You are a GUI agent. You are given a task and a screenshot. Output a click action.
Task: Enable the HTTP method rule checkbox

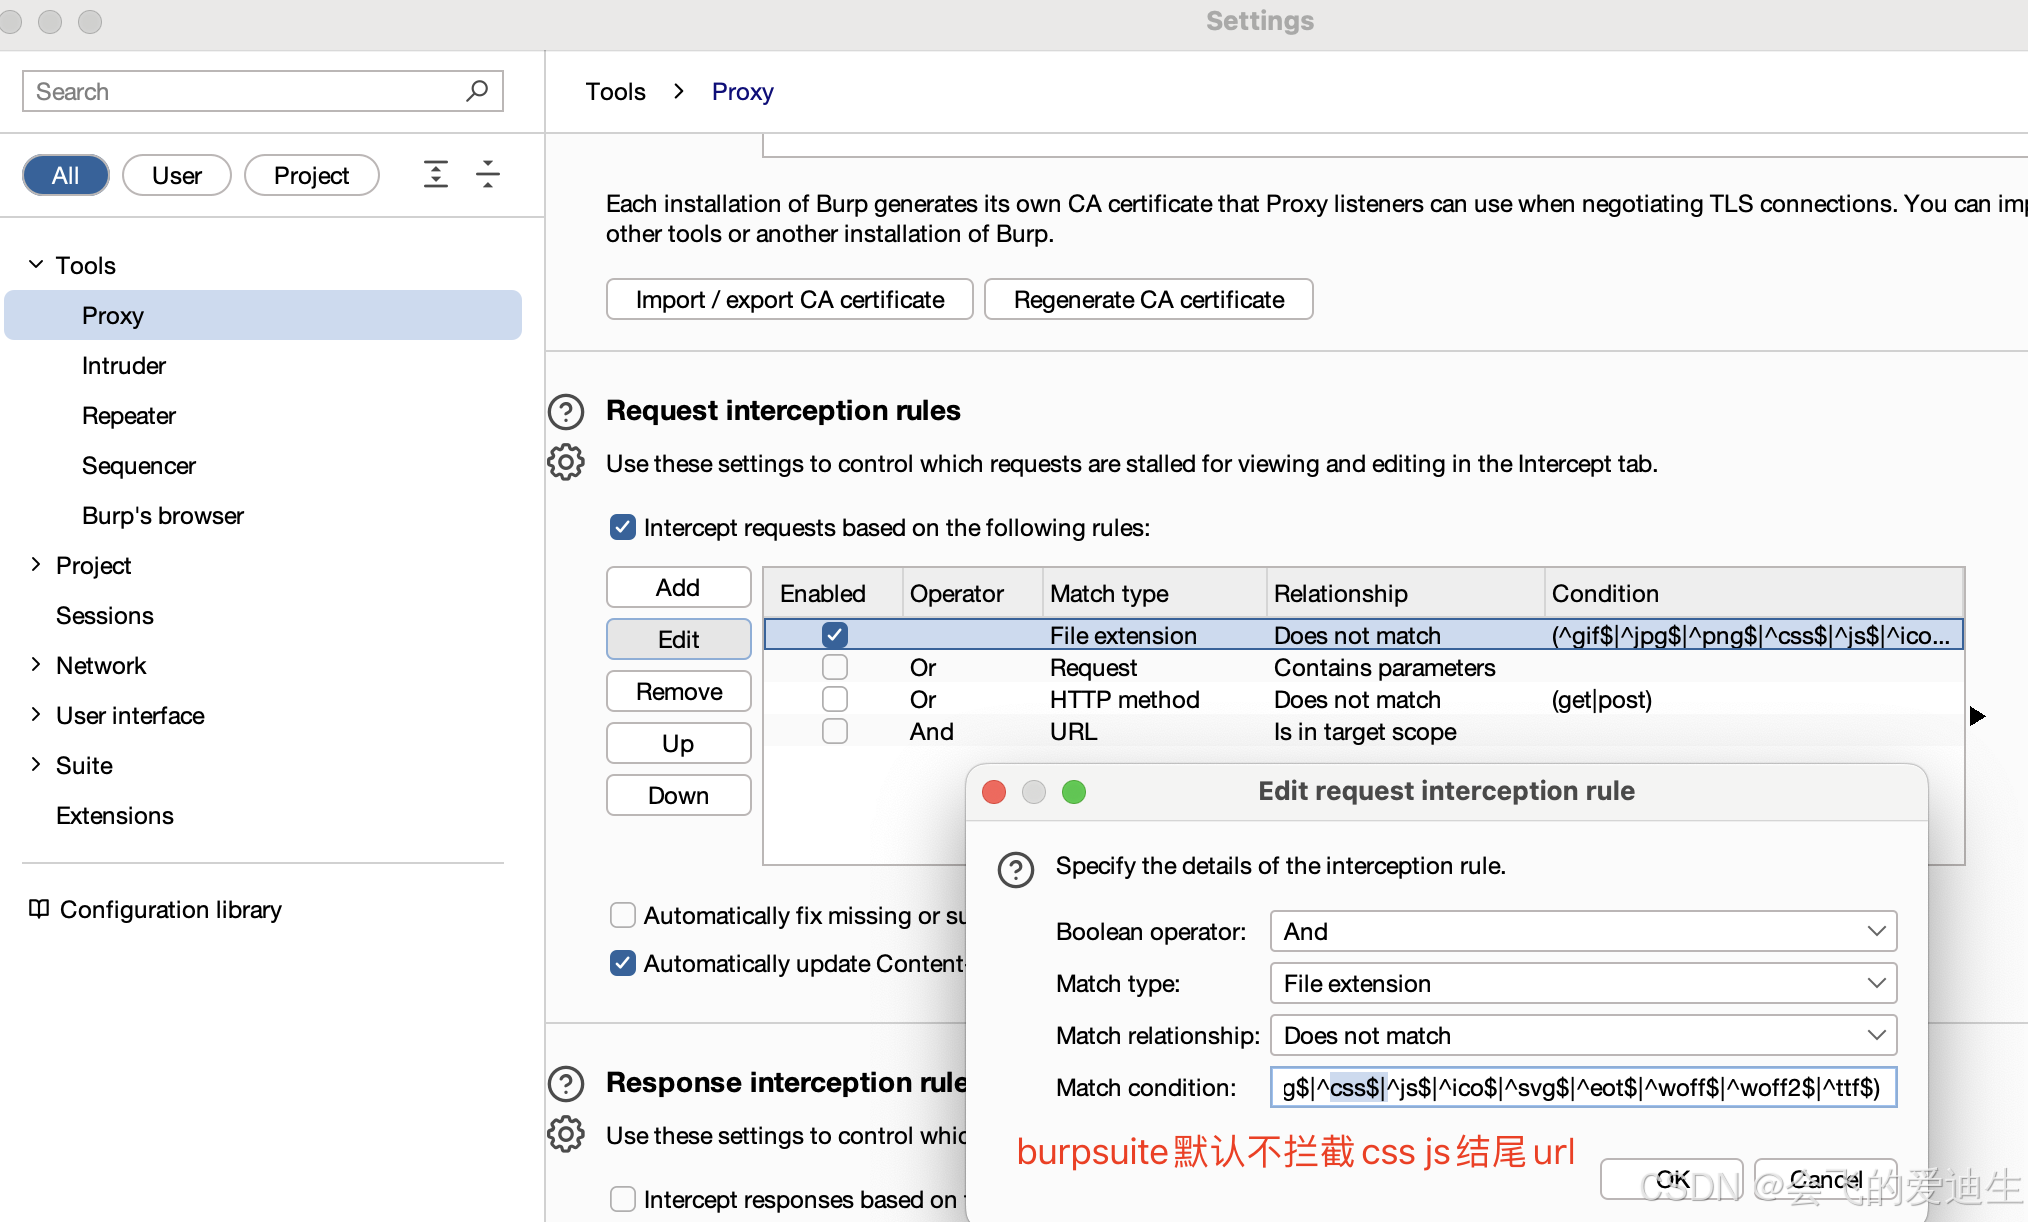coord(835,699)
